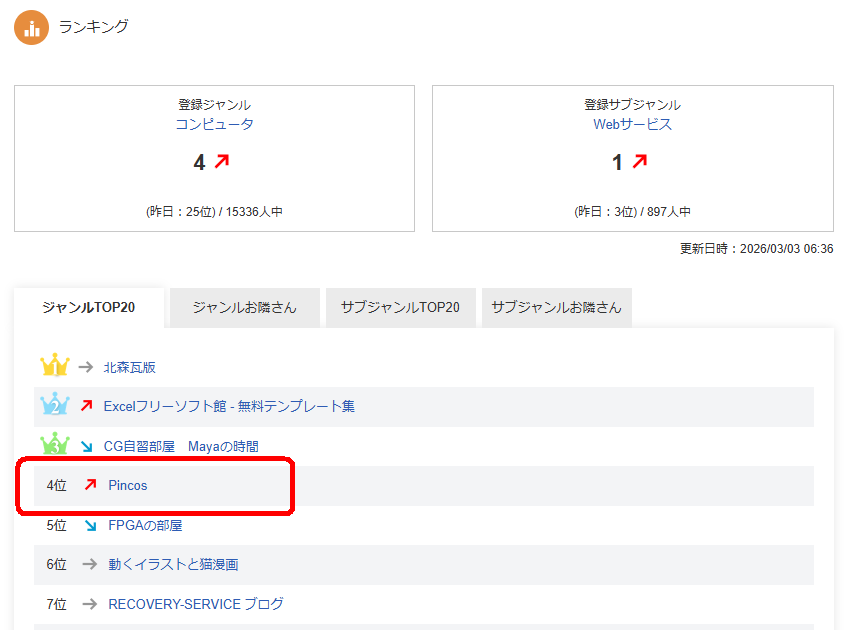
Task: Switch to the サブジャンルお隣さん tab
Action: [556, 307]
